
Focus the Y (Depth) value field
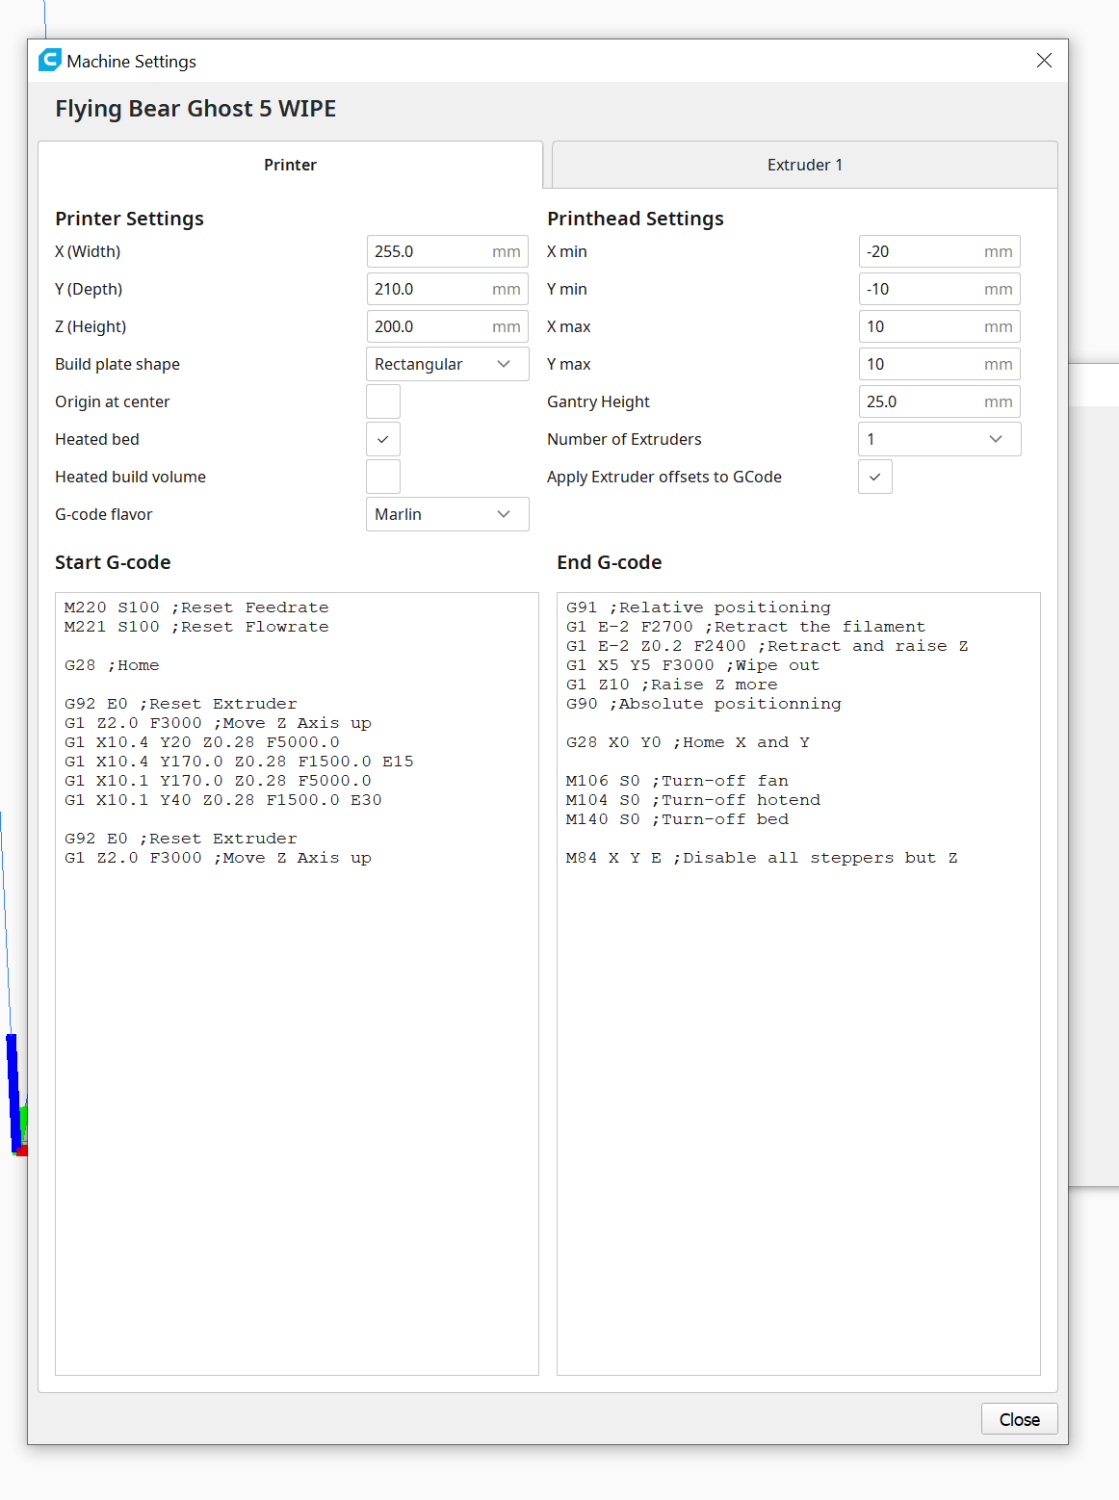(x=430, y=289)
